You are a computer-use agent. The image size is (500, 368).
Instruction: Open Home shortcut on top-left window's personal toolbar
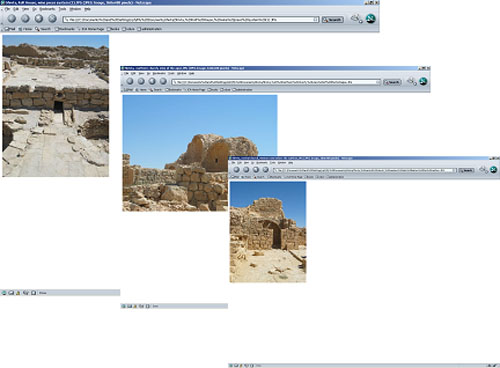point(25,29)
